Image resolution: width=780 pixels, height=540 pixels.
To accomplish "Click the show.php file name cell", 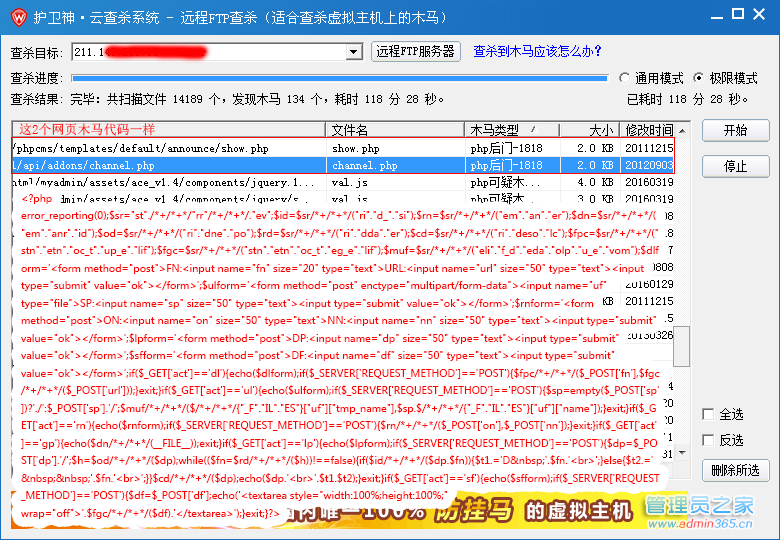I will [356, 148].
